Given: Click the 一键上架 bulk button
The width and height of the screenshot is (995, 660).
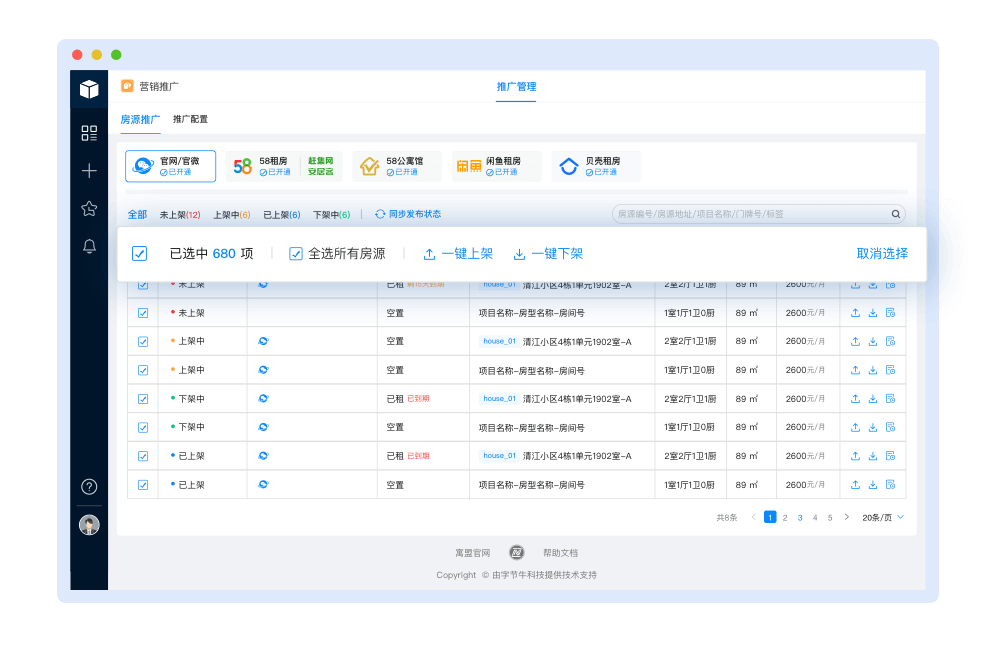Looking at the screenshot, I should 458,254.
